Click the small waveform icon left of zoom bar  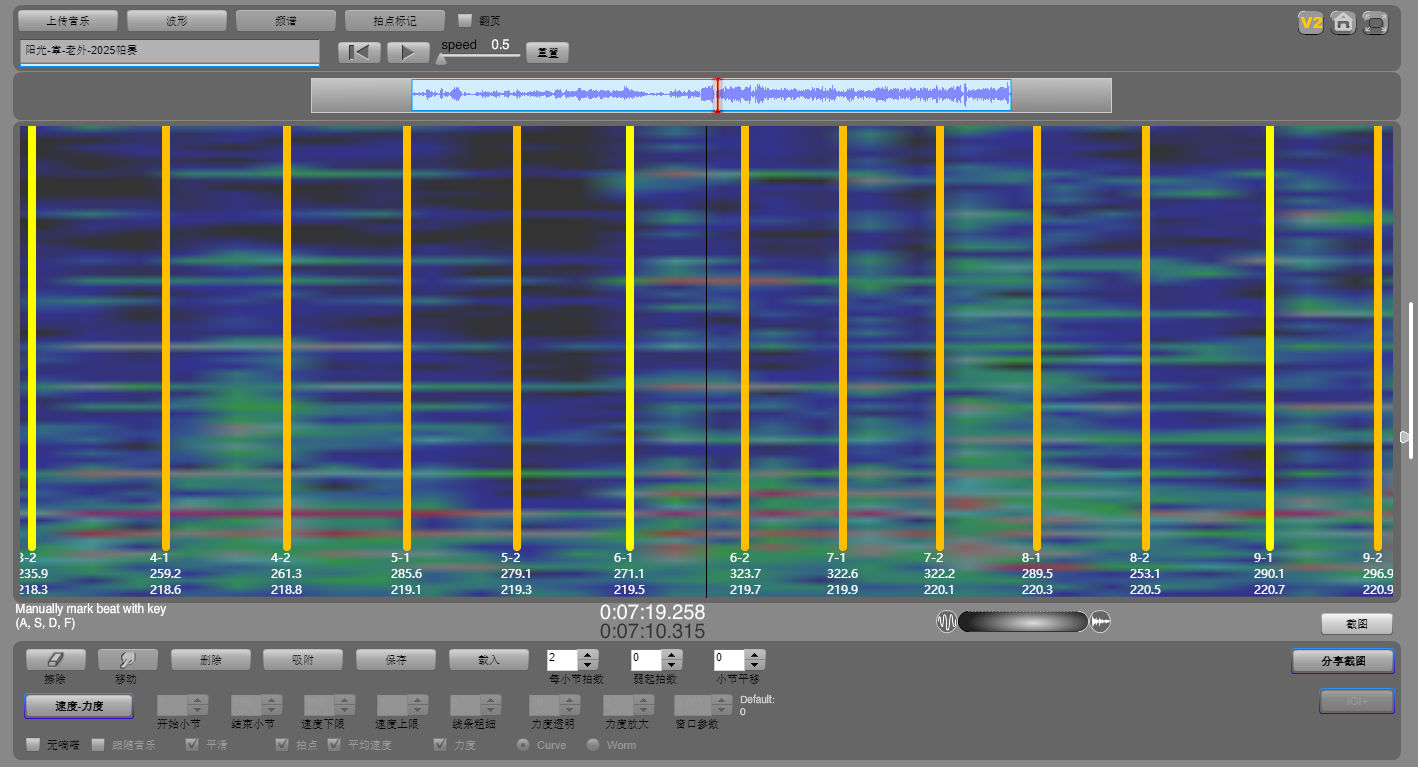[x=946, y=622]
